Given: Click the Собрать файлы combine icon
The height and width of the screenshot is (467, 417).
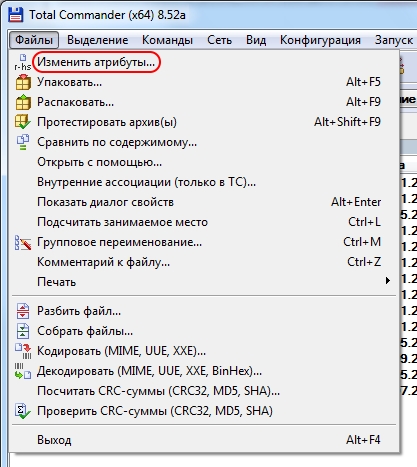Looking at the screenshot, I should (x=23, y=331).
